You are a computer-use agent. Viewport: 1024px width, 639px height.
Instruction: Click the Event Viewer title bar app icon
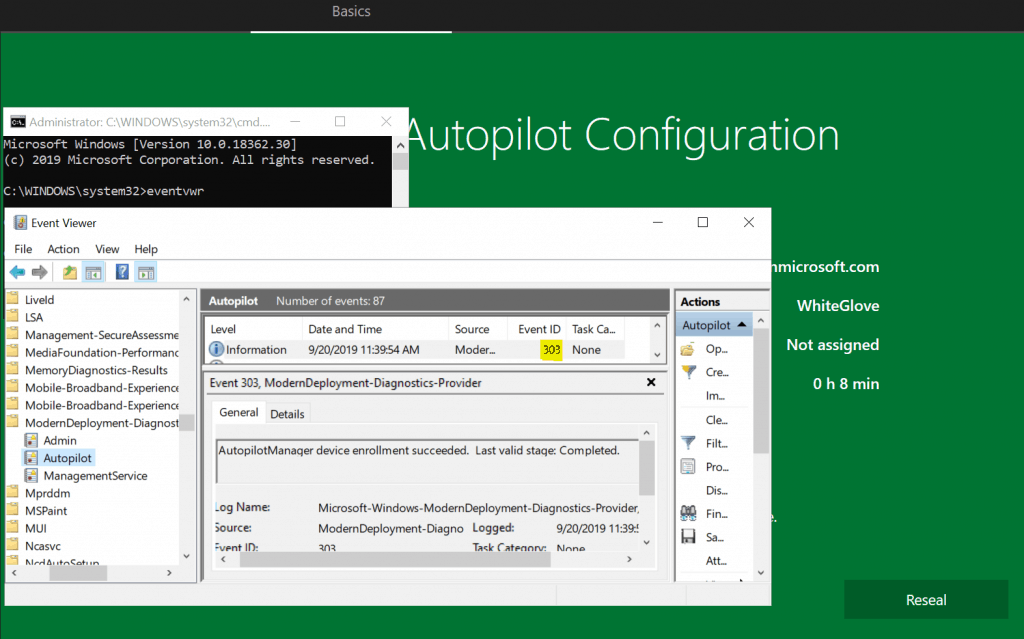point(20,223)
